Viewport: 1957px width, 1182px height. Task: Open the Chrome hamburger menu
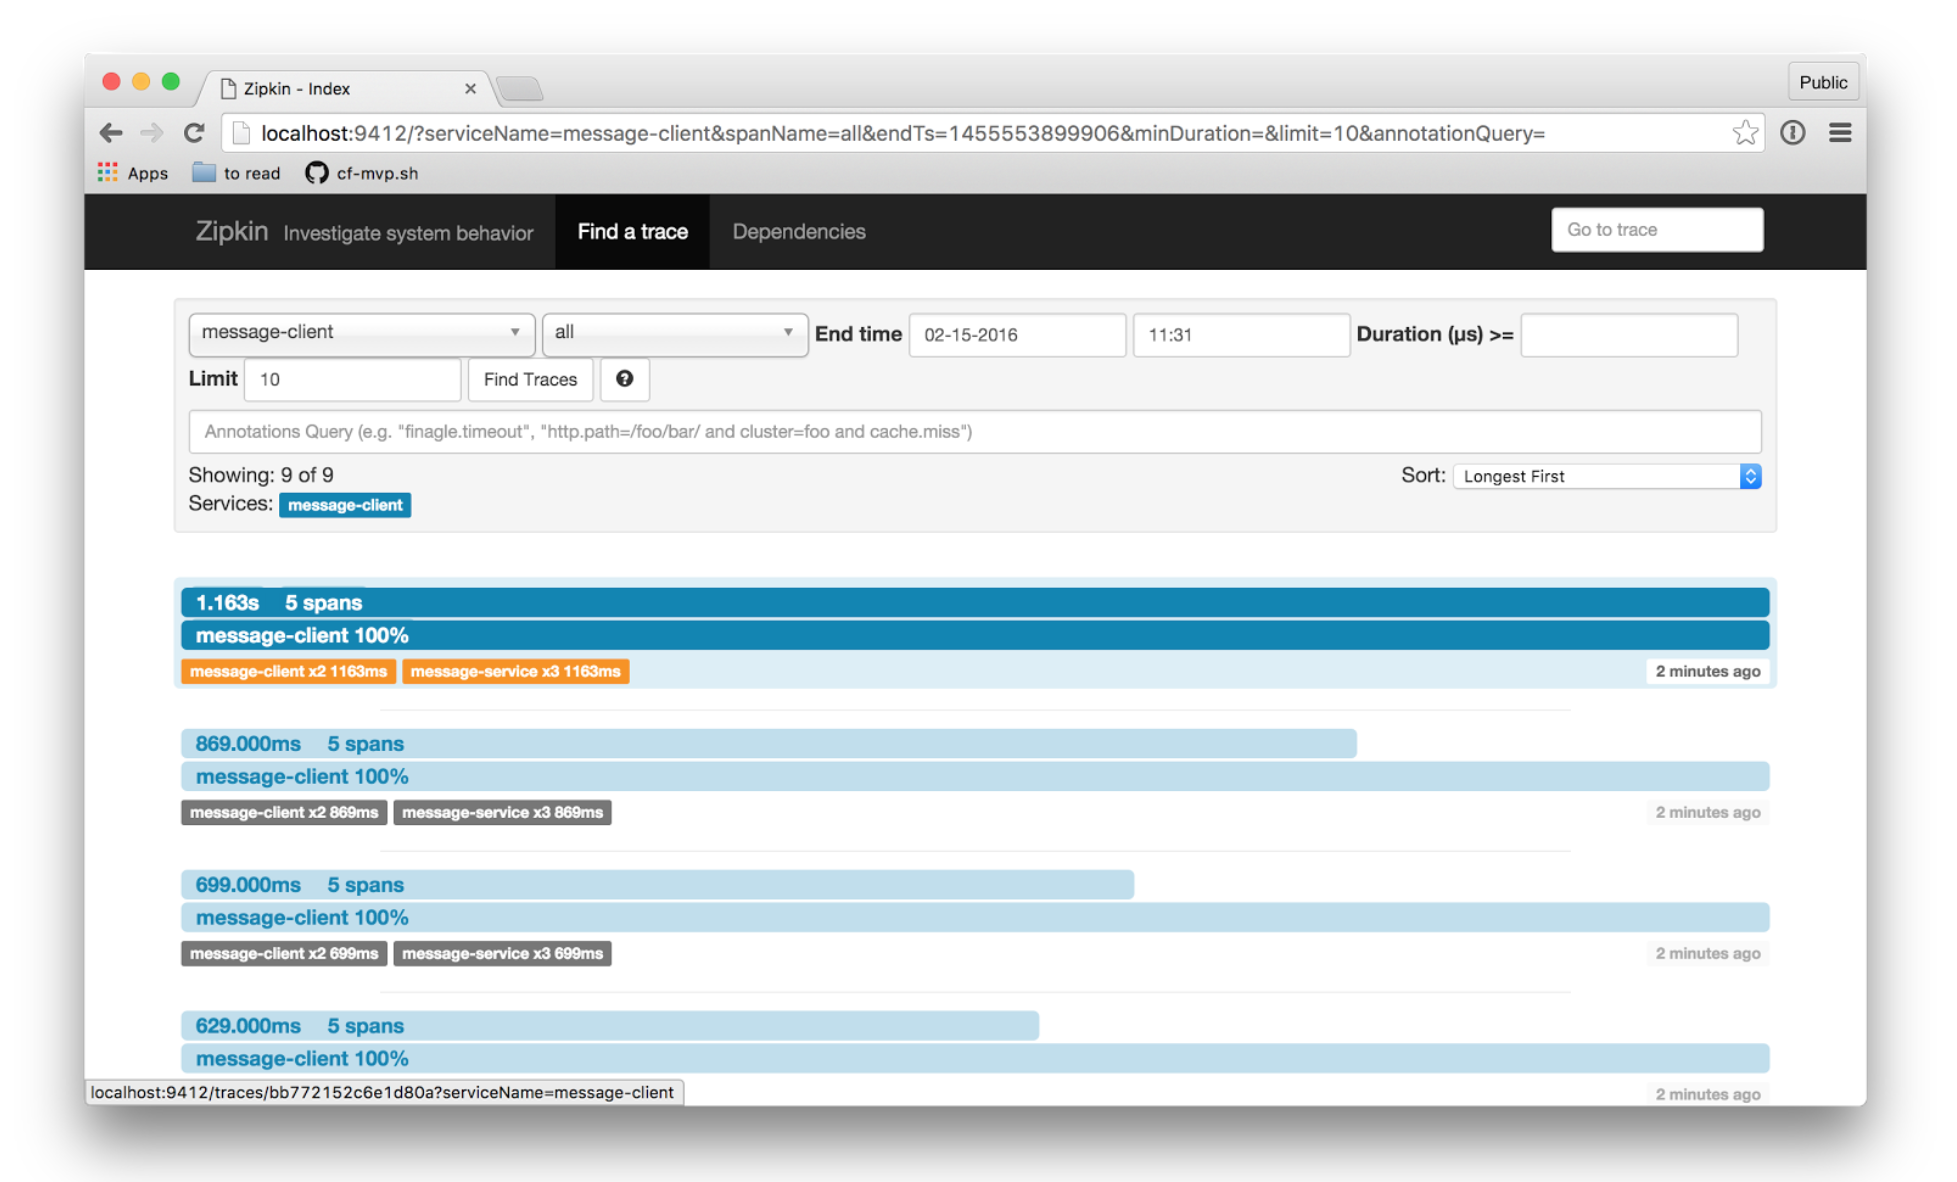tap(1839, 133)
